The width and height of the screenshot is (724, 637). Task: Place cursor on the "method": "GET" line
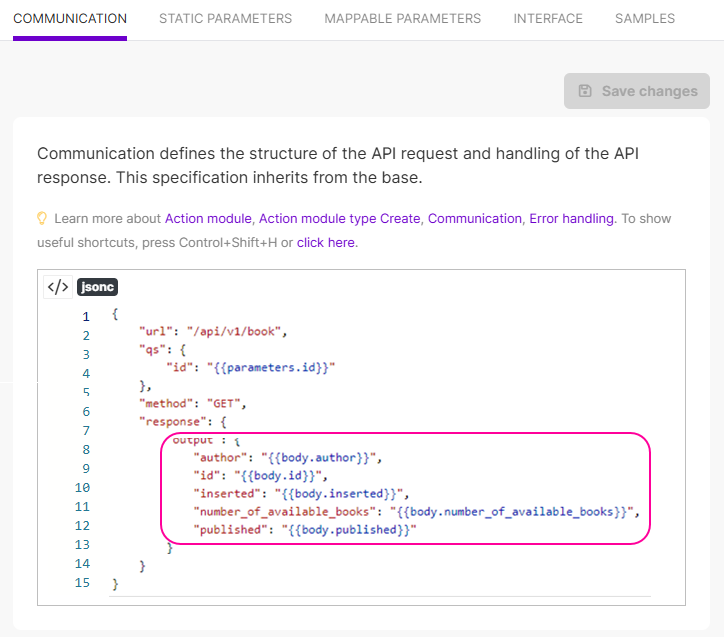click(x=192, y=403)
